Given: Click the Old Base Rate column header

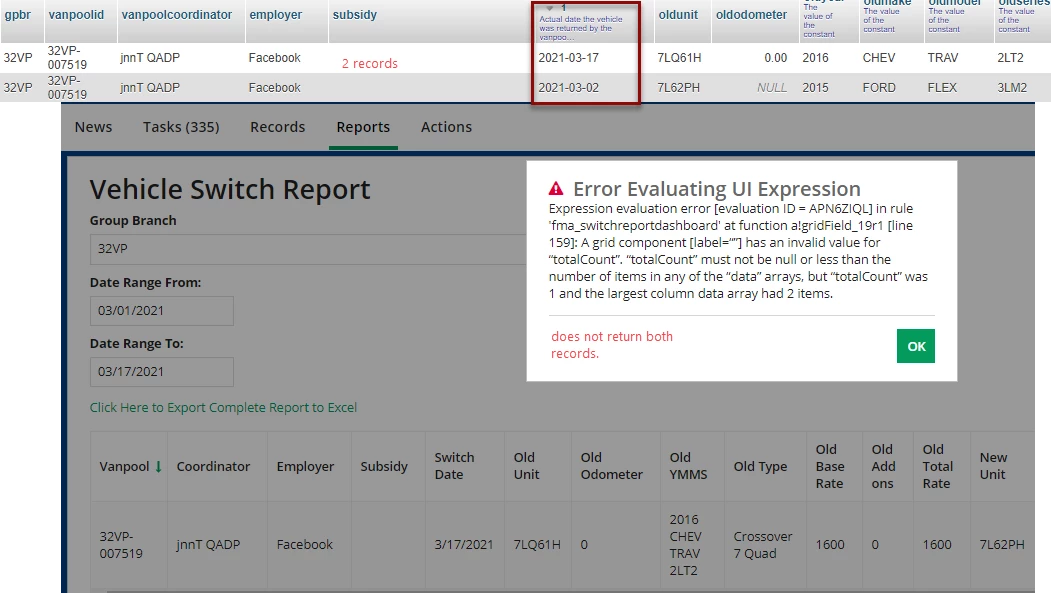Looking at the screenshot, I should [830, 466].
